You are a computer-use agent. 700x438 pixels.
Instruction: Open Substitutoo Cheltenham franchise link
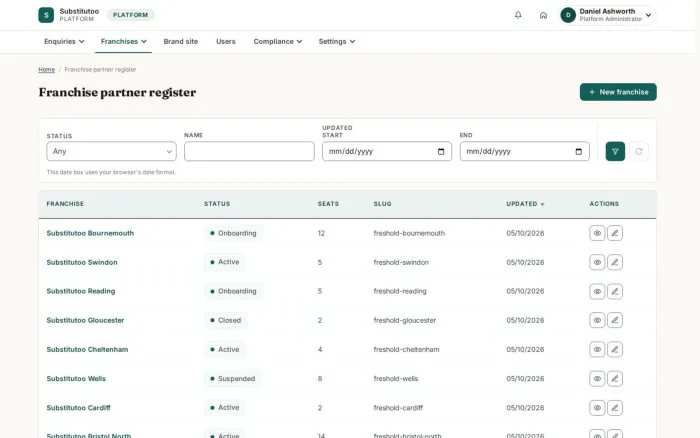[x=87, y=349]
